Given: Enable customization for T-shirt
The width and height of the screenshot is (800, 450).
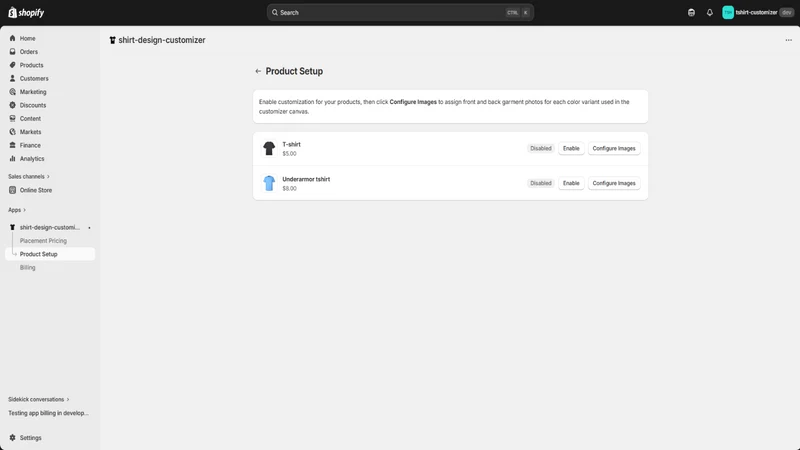Looking at the screenshot, I should click(x=571, y=148).
